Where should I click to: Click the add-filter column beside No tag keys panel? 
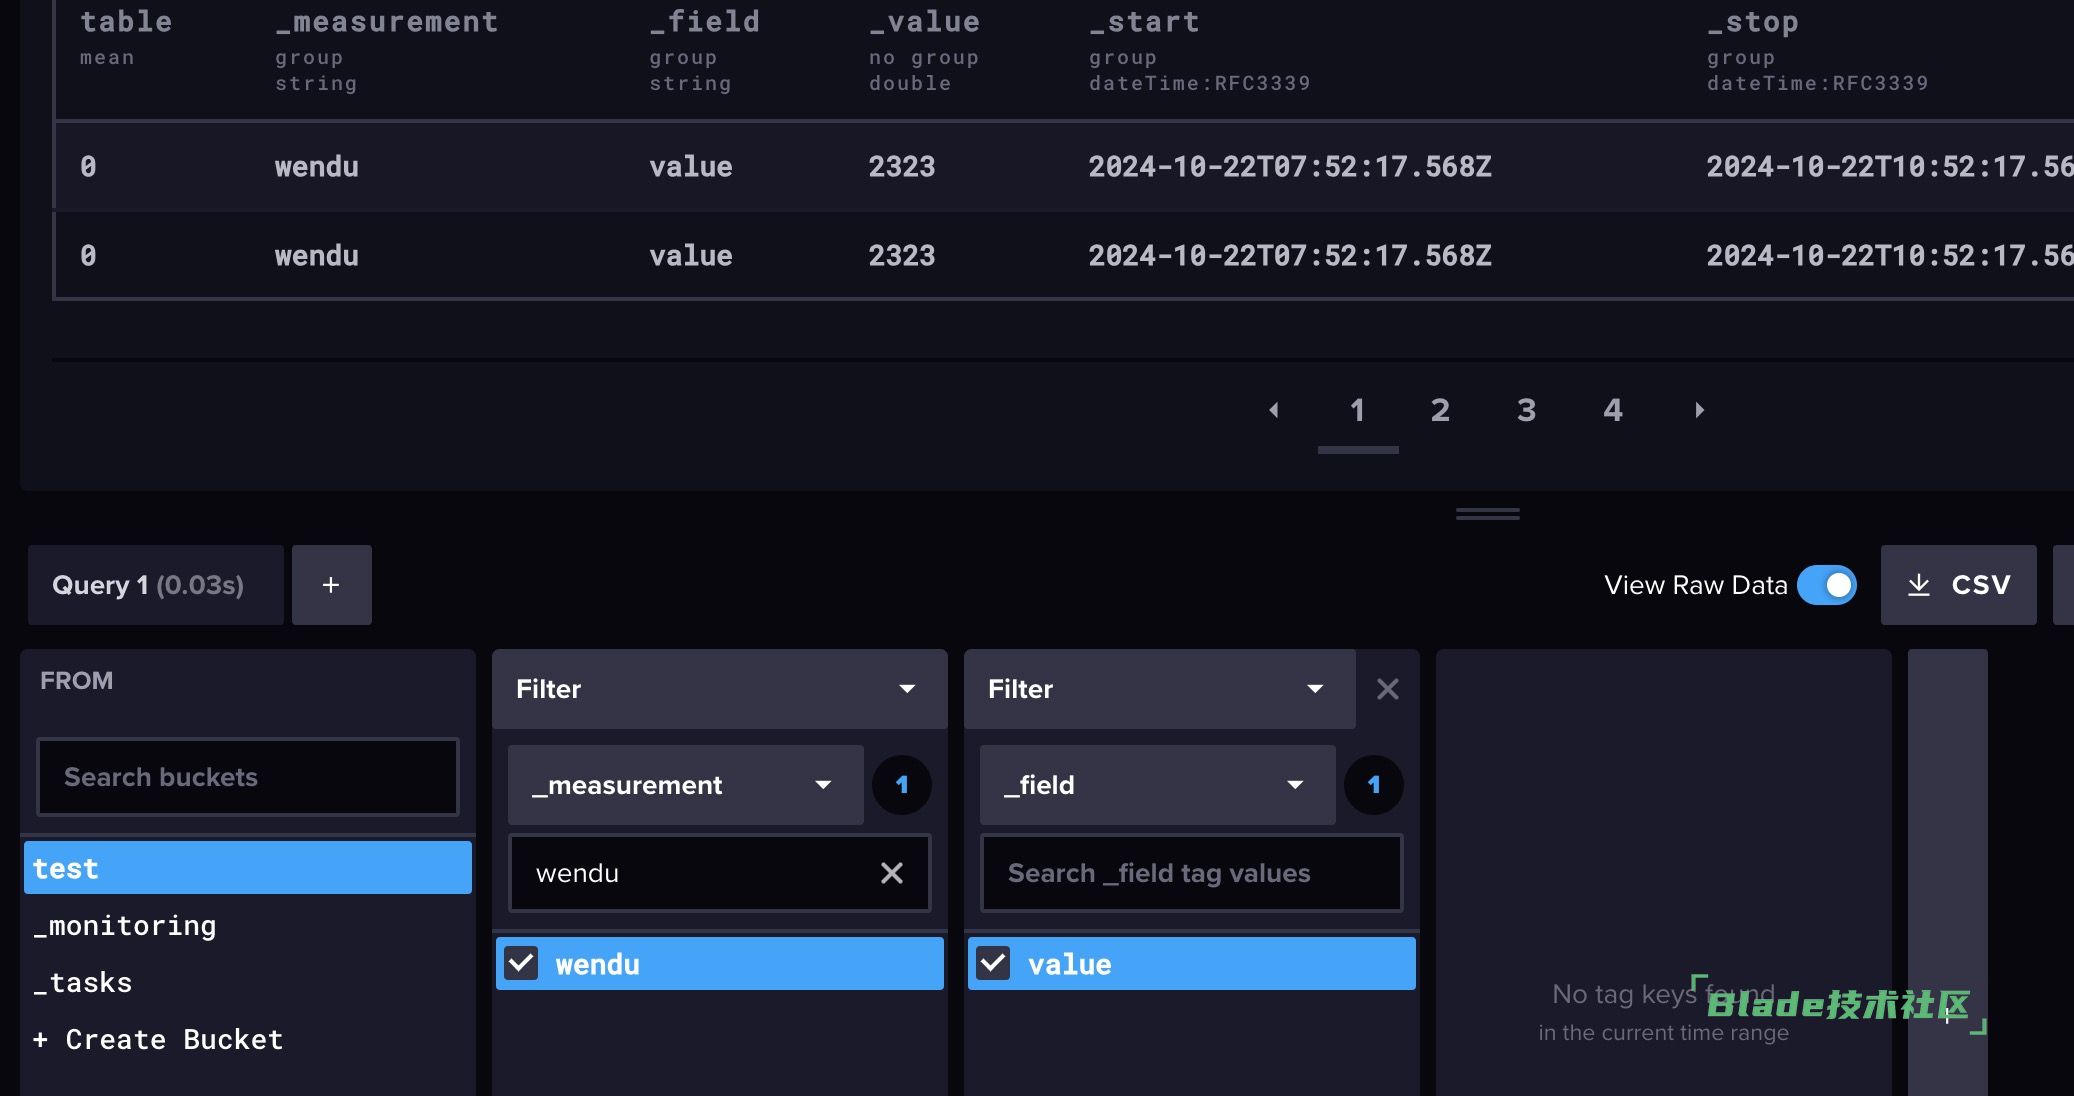coord(1947,872)
